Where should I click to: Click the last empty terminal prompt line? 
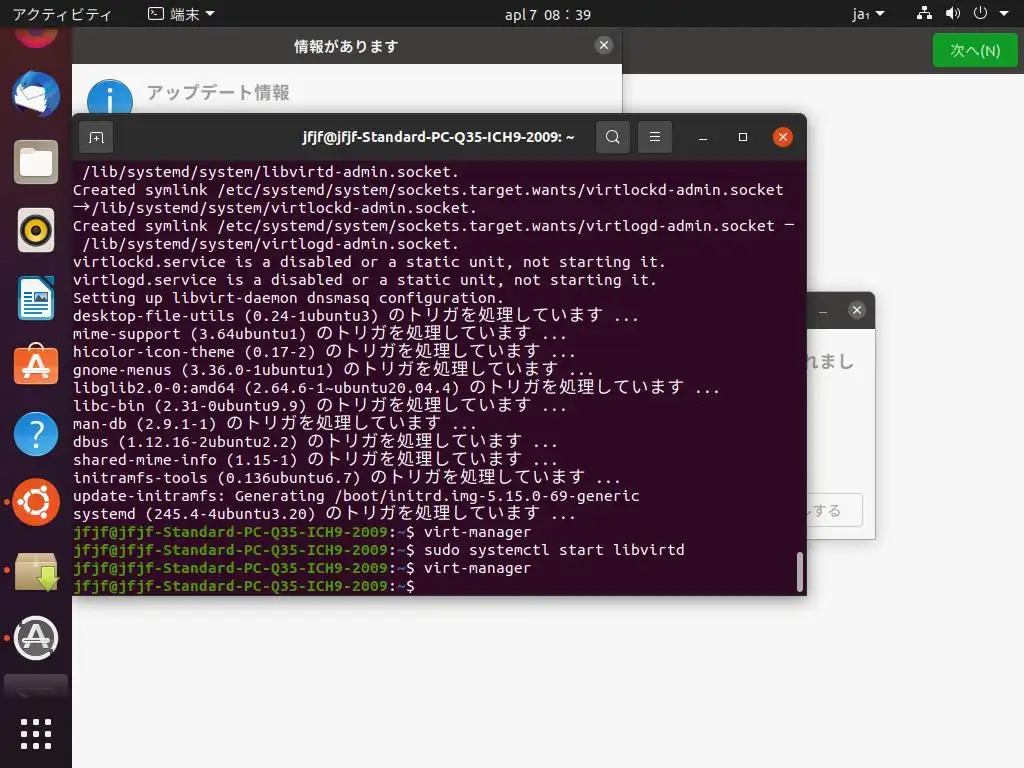[244, 586]
